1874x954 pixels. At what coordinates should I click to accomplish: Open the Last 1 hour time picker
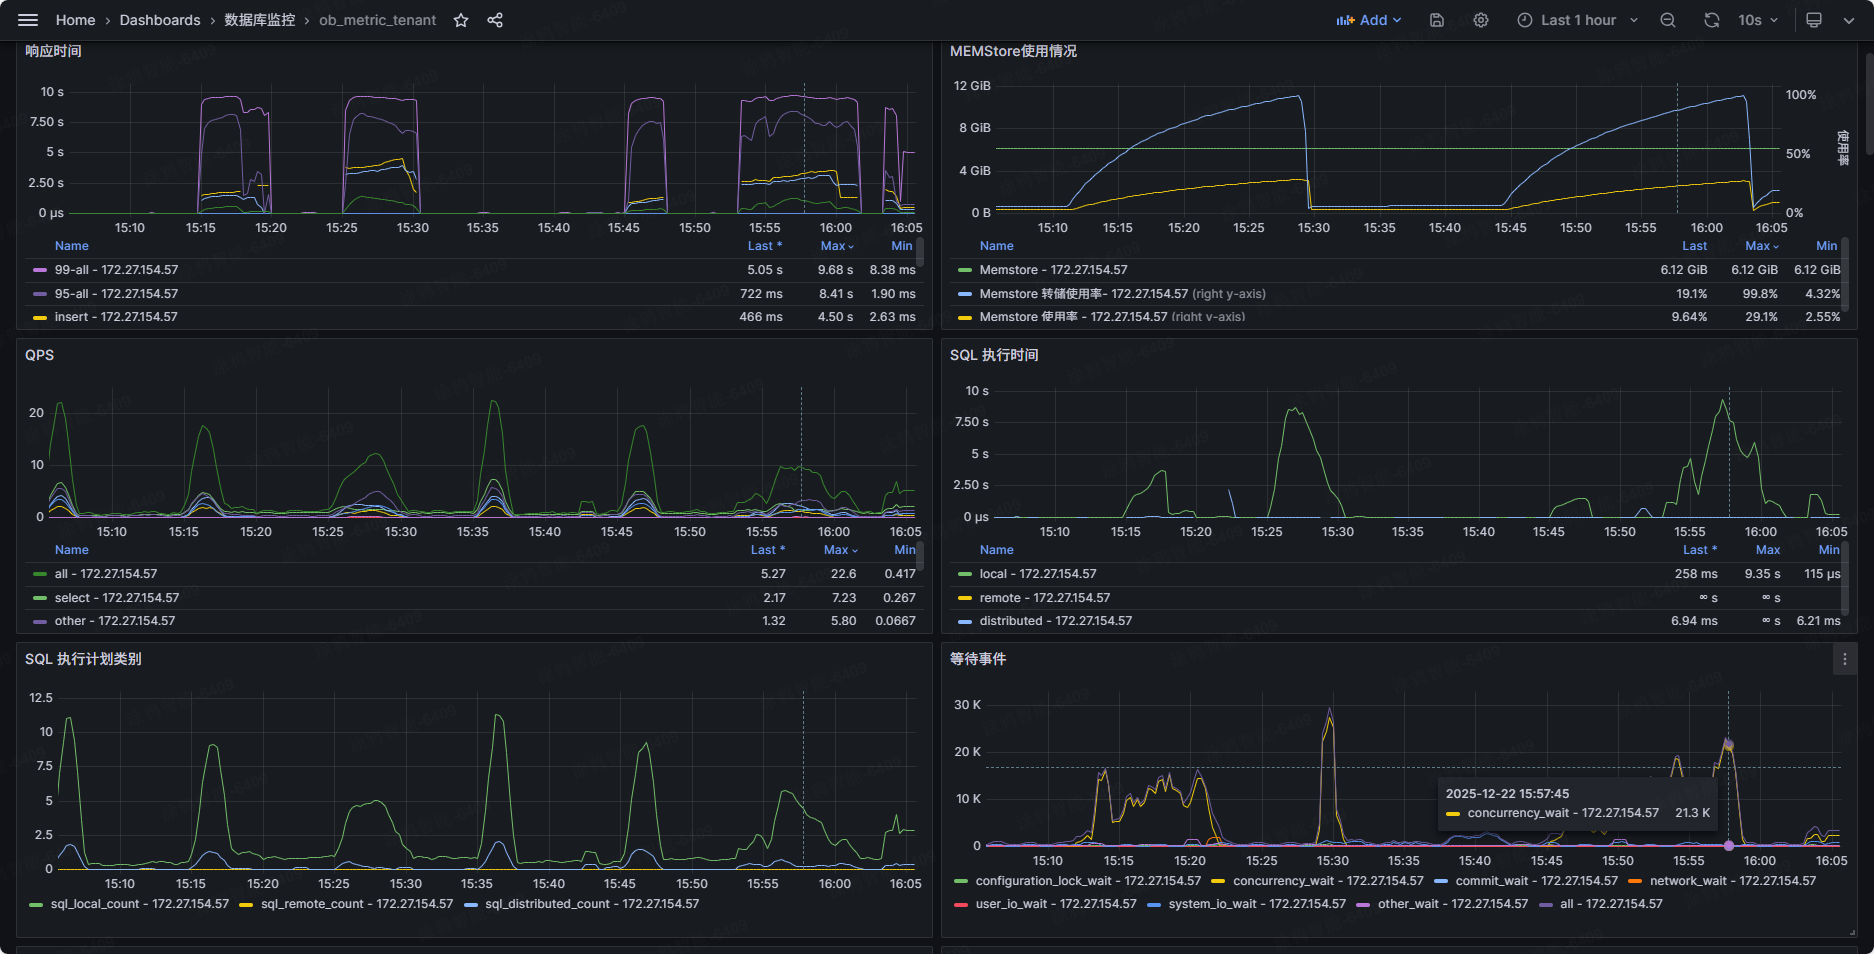[1577, 20]
